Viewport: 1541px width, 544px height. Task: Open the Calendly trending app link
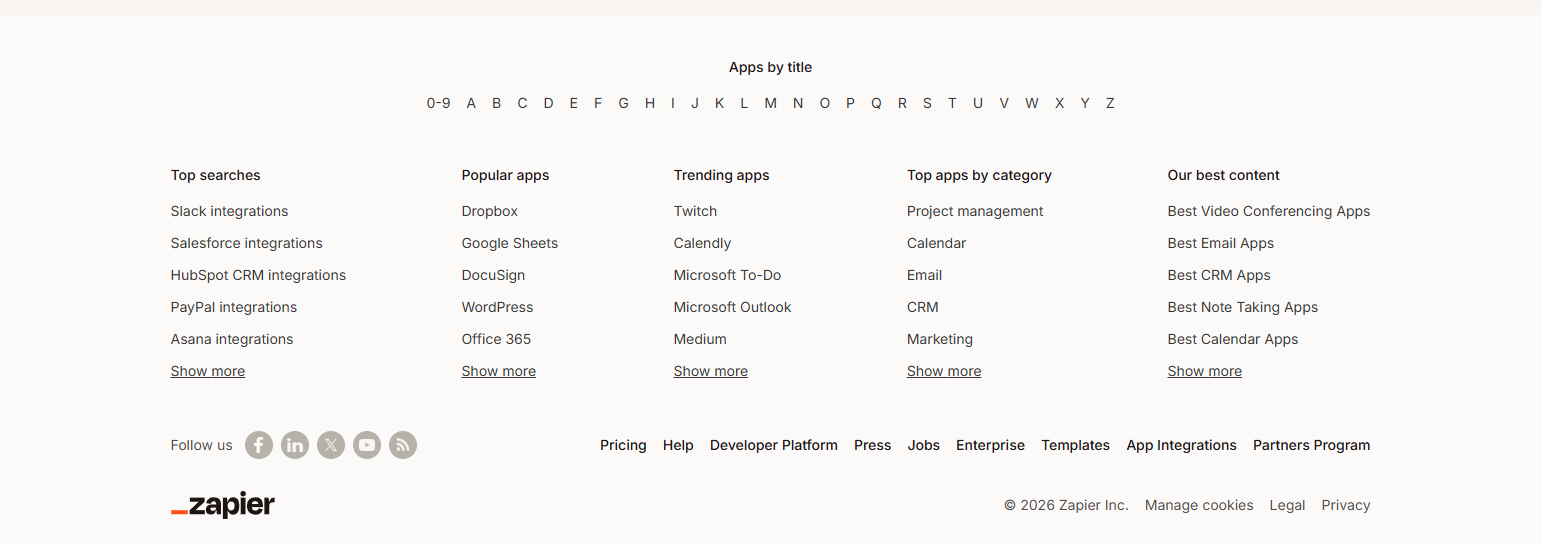(x=703, y=243)
